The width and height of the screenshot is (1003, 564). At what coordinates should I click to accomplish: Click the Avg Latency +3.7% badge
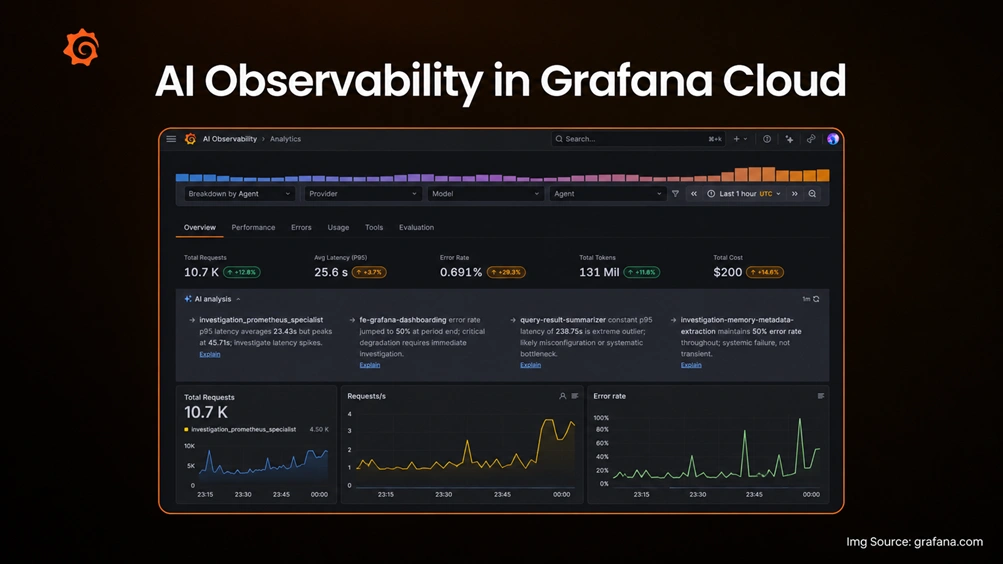369,272
